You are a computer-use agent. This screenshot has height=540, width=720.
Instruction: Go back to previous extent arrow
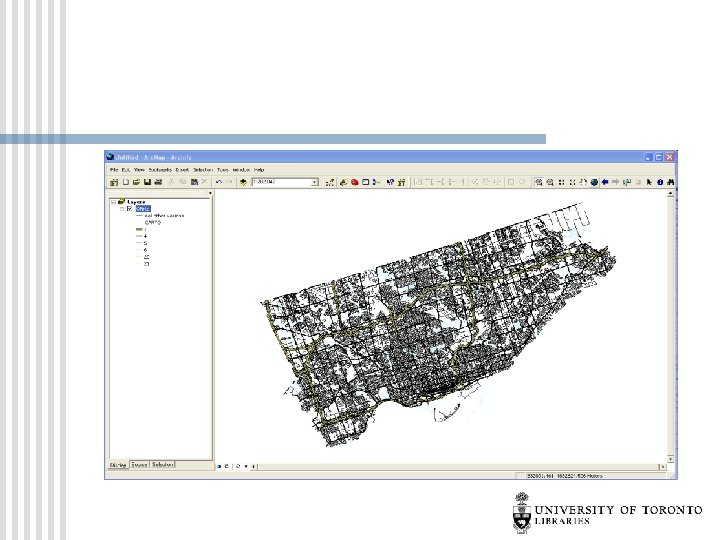pos(605,183)
